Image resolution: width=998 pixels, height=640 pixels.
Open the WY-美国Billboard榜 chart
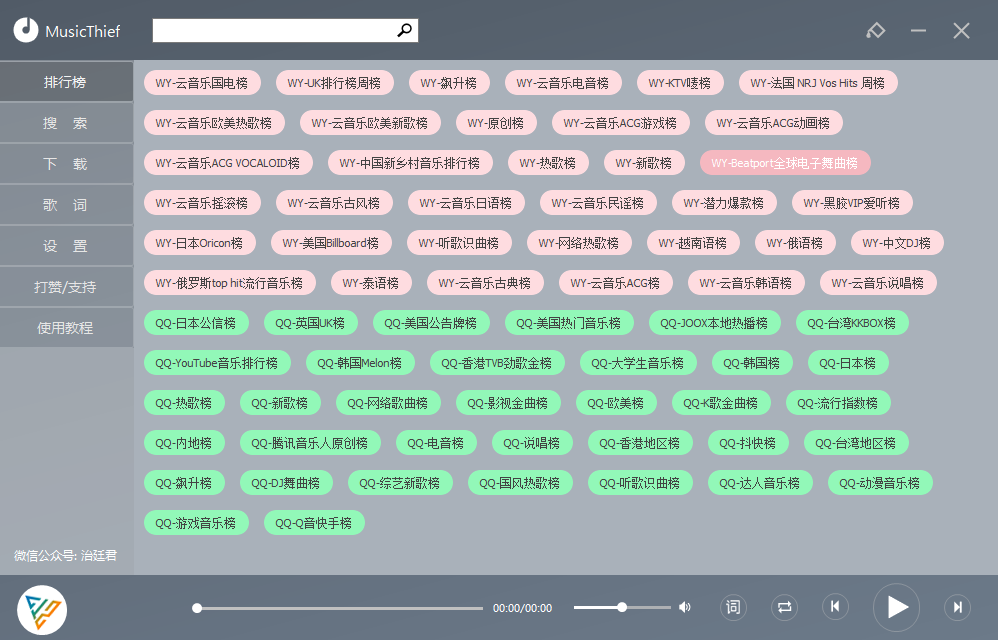pyautogui.click(x=331, y=243)
